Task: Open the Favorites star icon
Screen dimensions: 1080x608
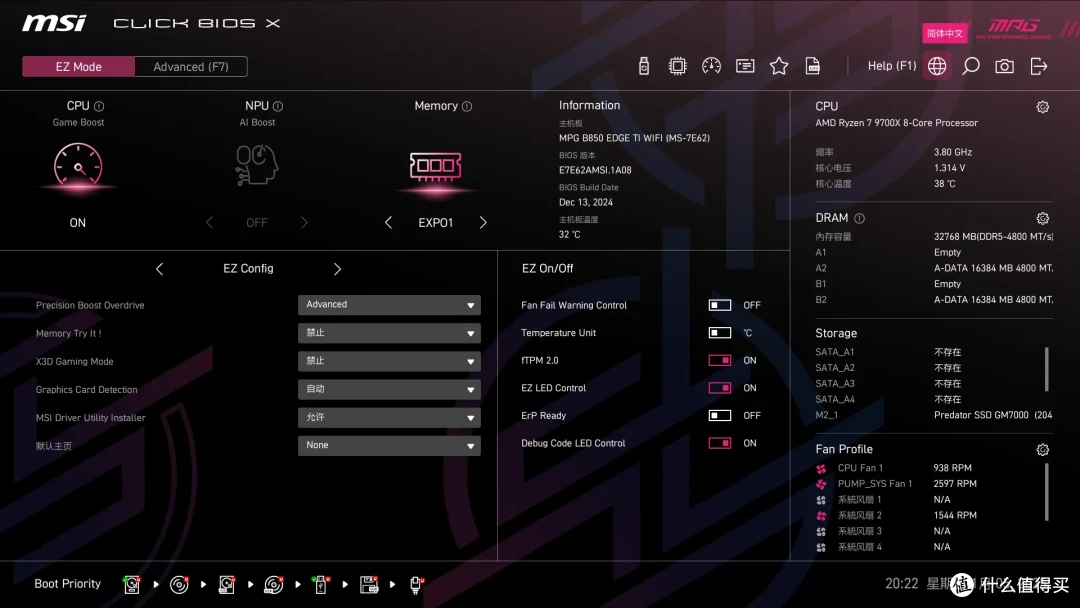Action: (x=778, y=66)
